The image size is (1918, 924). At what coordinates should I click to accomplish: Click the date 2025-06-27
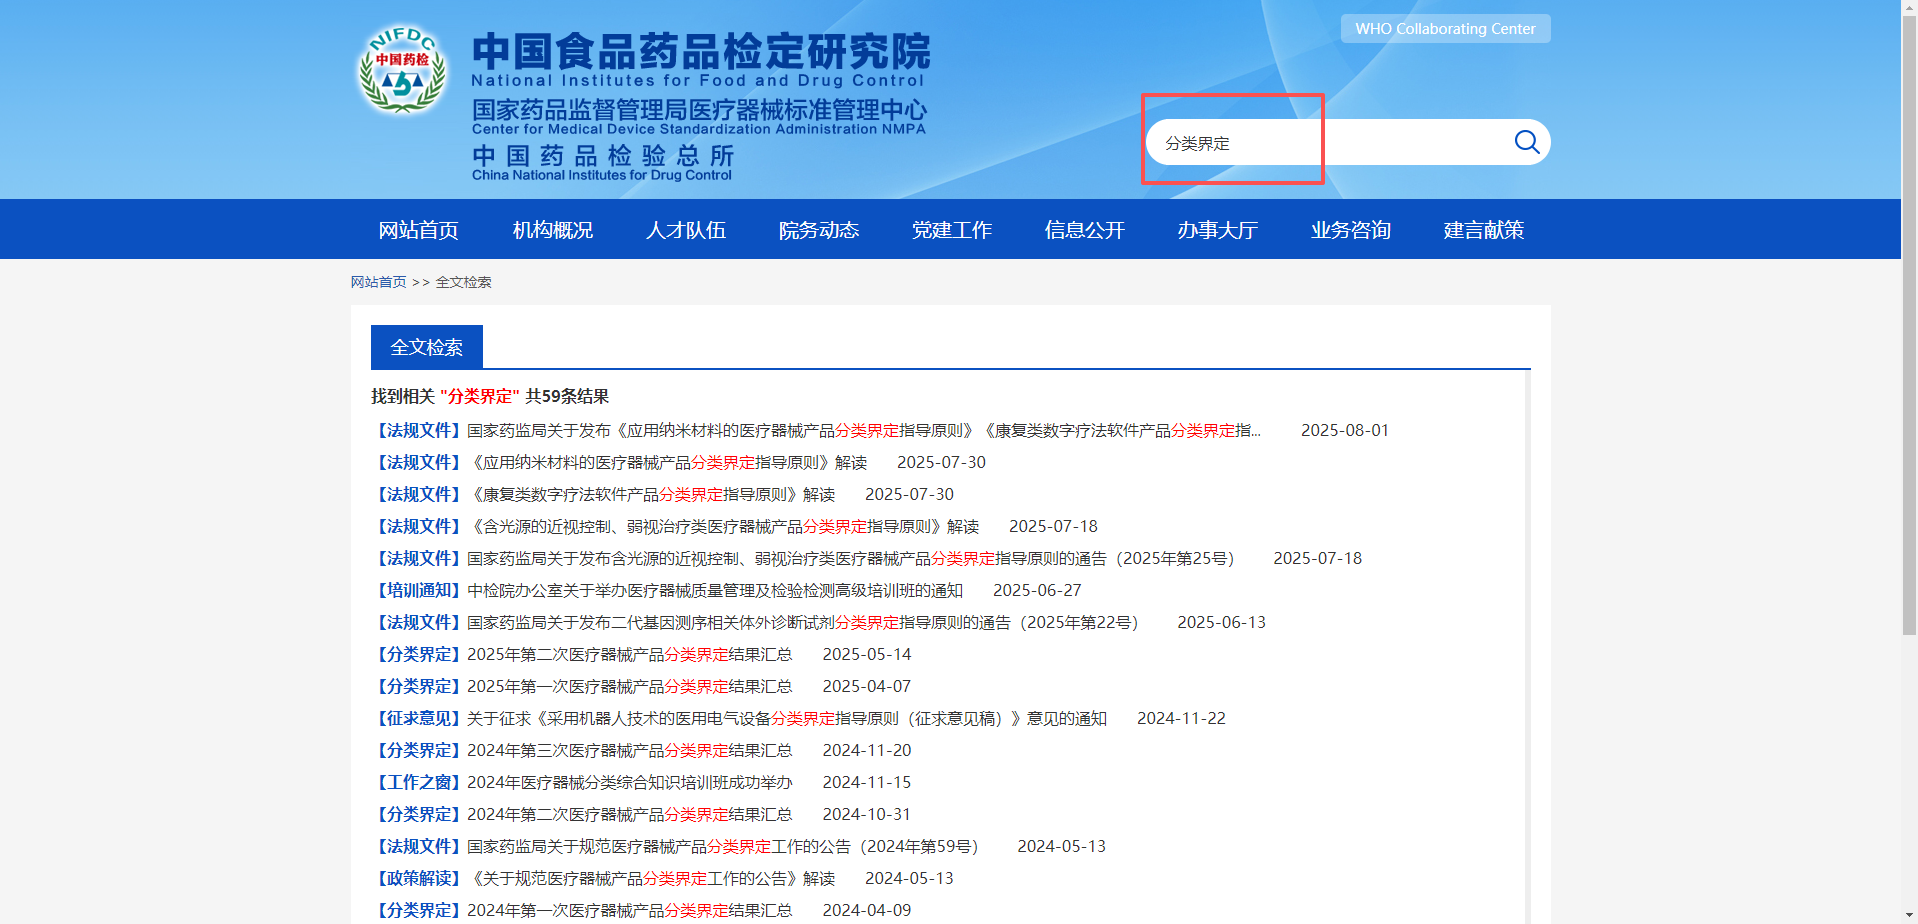pos(1037,590)
